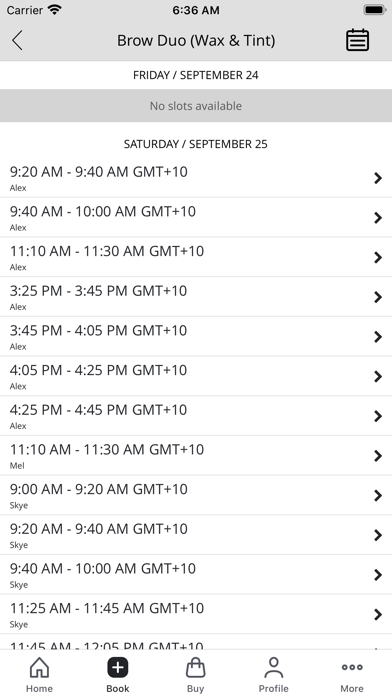392x696 pixels.
Task: Open the More three-dots menu
Action: [x=352, y=675]
